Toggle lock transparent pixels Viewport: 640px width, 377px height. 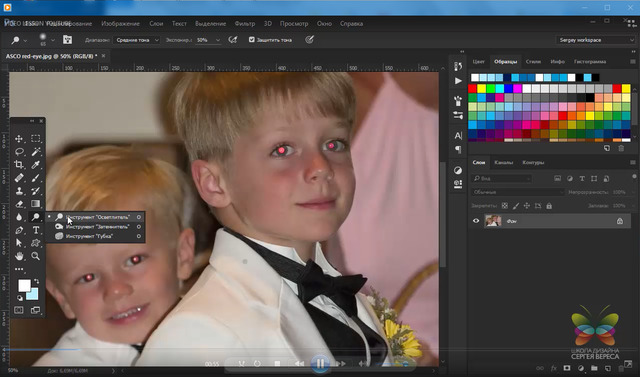pyautogui.click(x=505, y=206)
